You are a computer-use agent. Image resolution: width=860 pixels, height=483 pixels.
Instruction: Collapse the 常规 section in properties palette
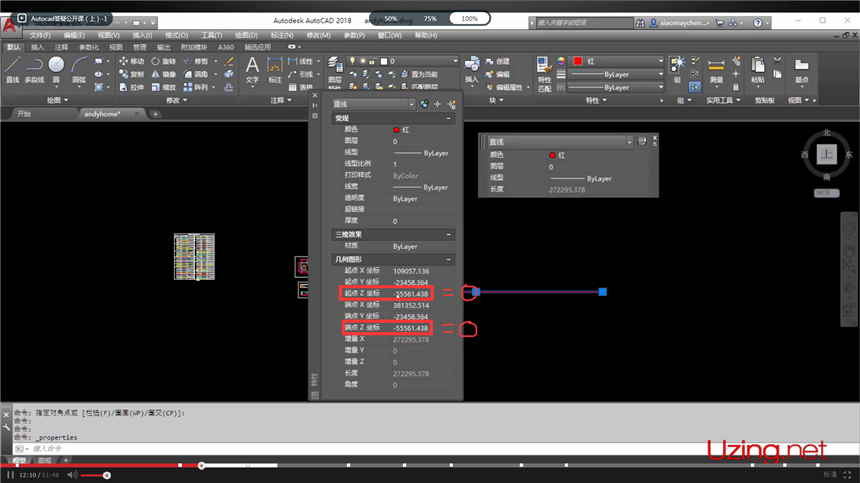448,118
